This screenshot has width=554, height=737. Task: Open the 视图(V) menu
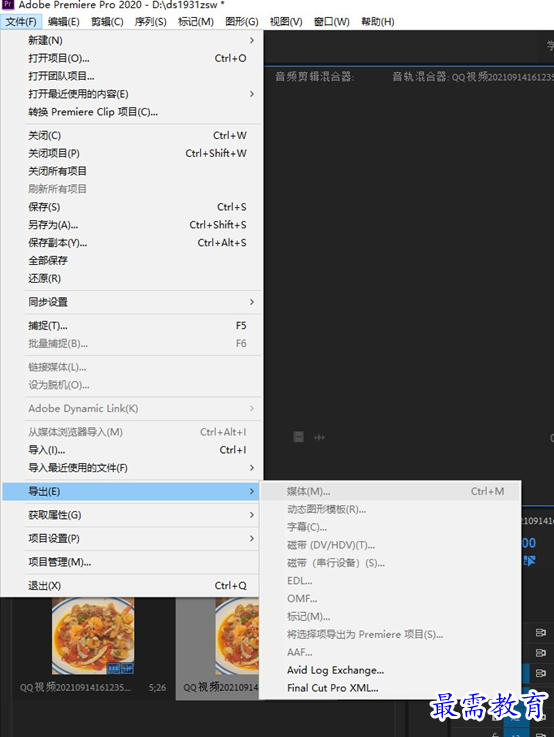286,22
